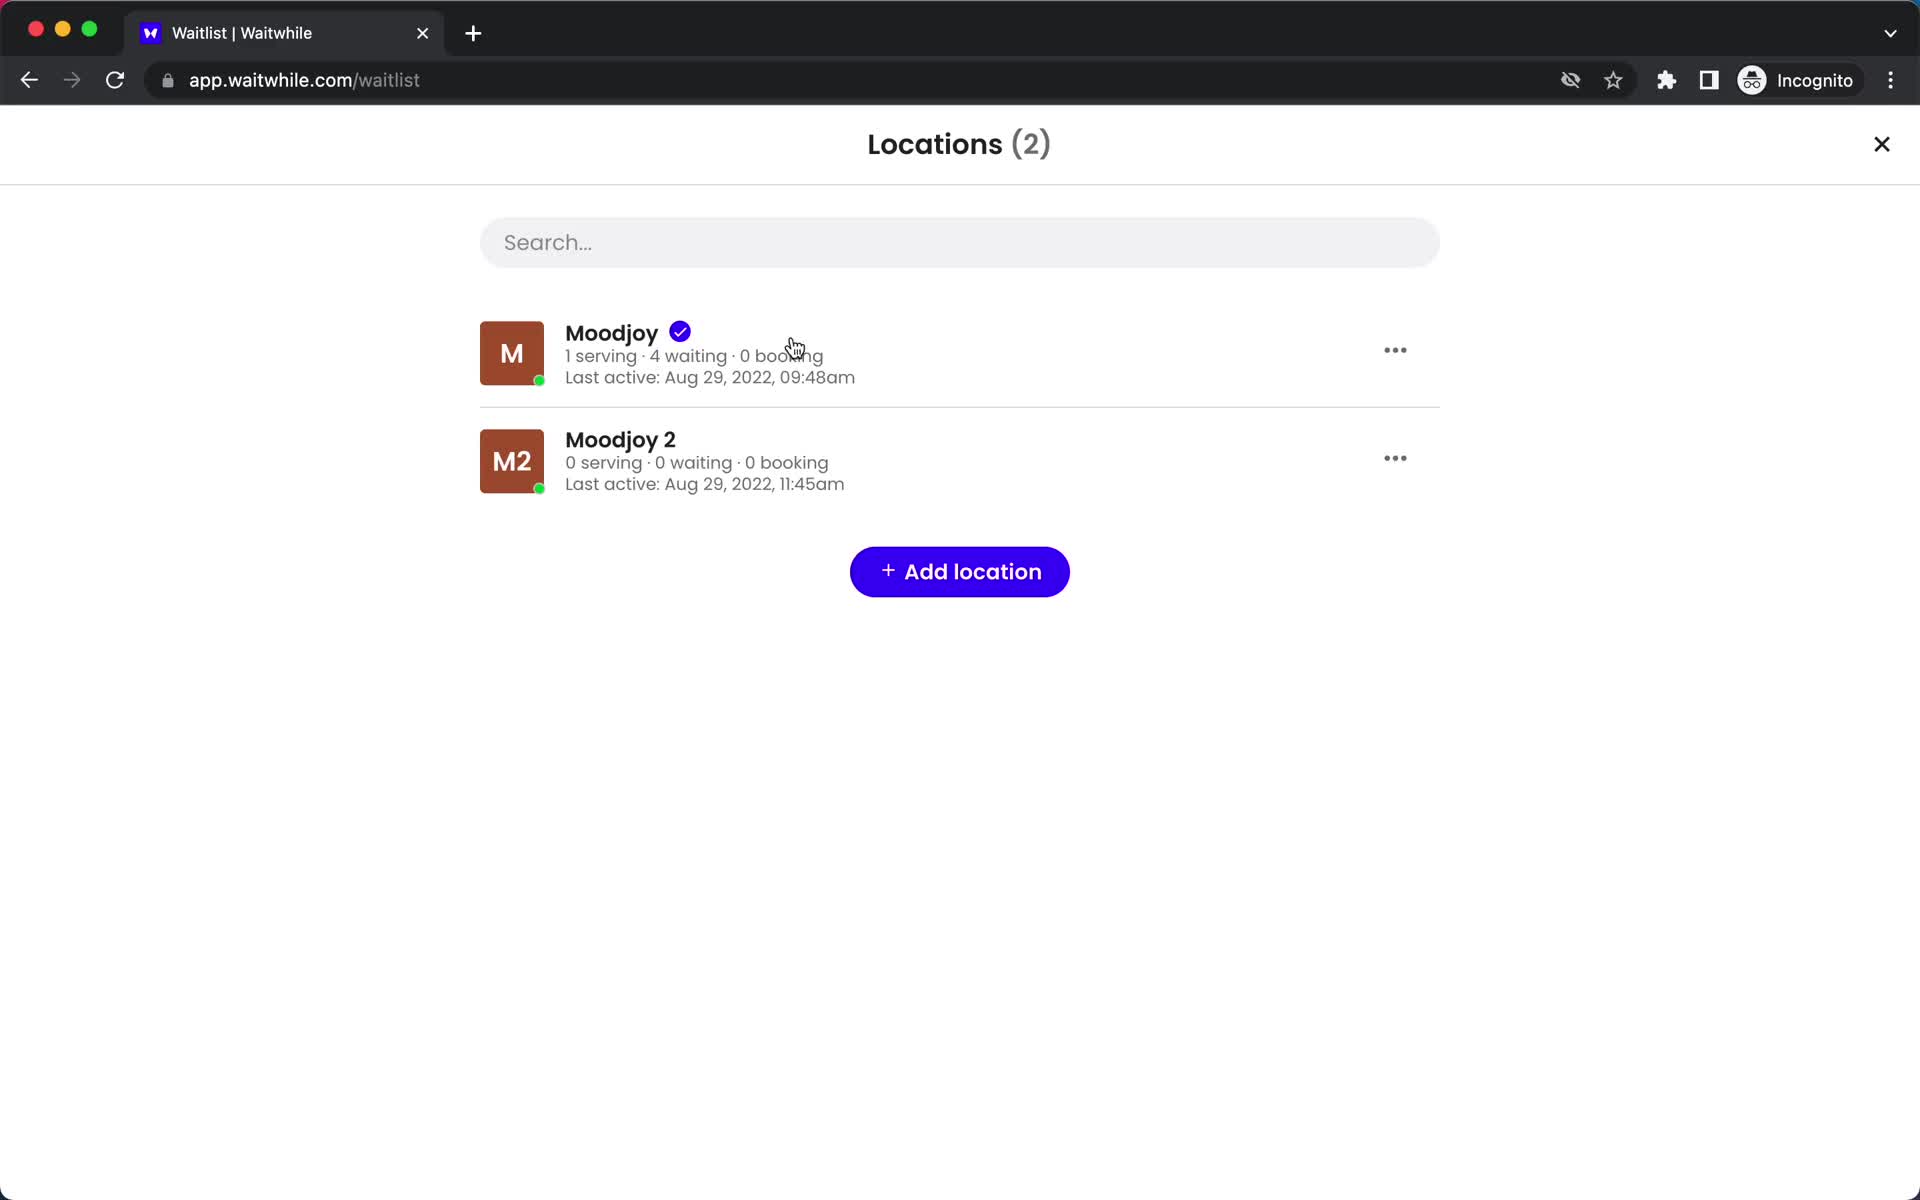
Task: Click "Last active: Aug 29, 2022, 11:45am" text
Action: 705,484
